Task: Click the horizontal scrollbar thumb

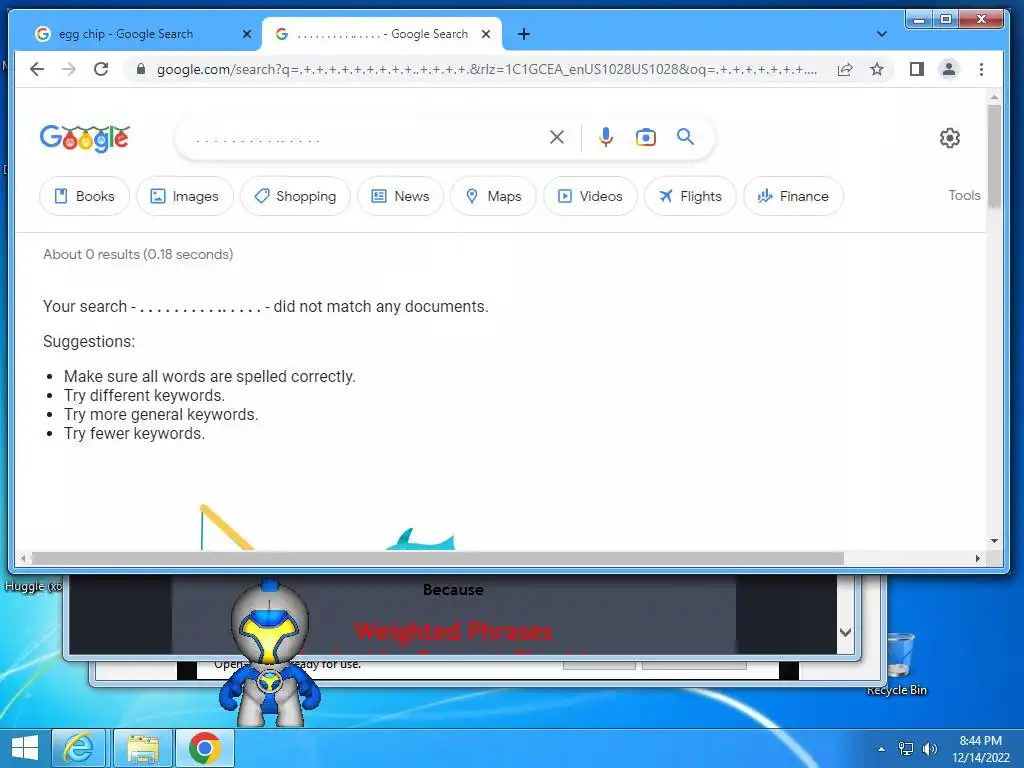Action: point(438,558)
